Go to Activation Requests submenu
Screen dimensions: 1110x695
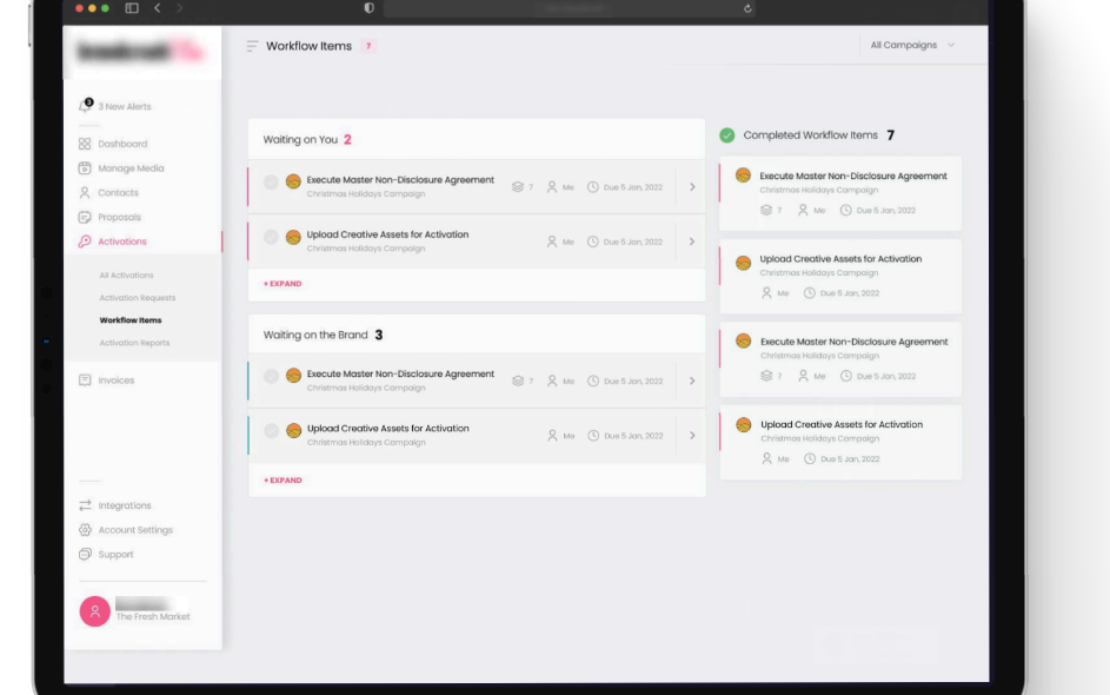137,298
